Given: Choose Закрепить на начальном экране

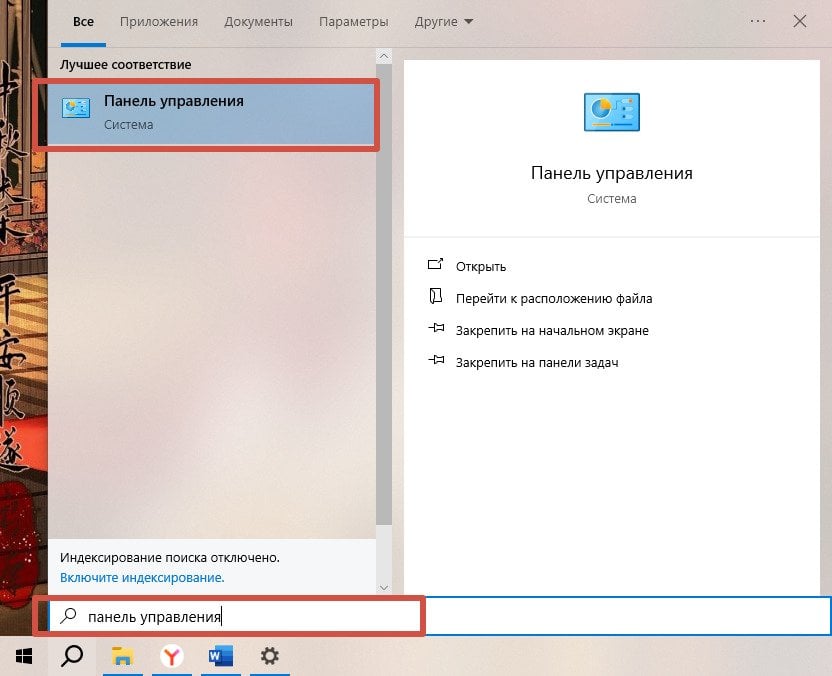Looking at the screenshot, I should pos(552,331).
